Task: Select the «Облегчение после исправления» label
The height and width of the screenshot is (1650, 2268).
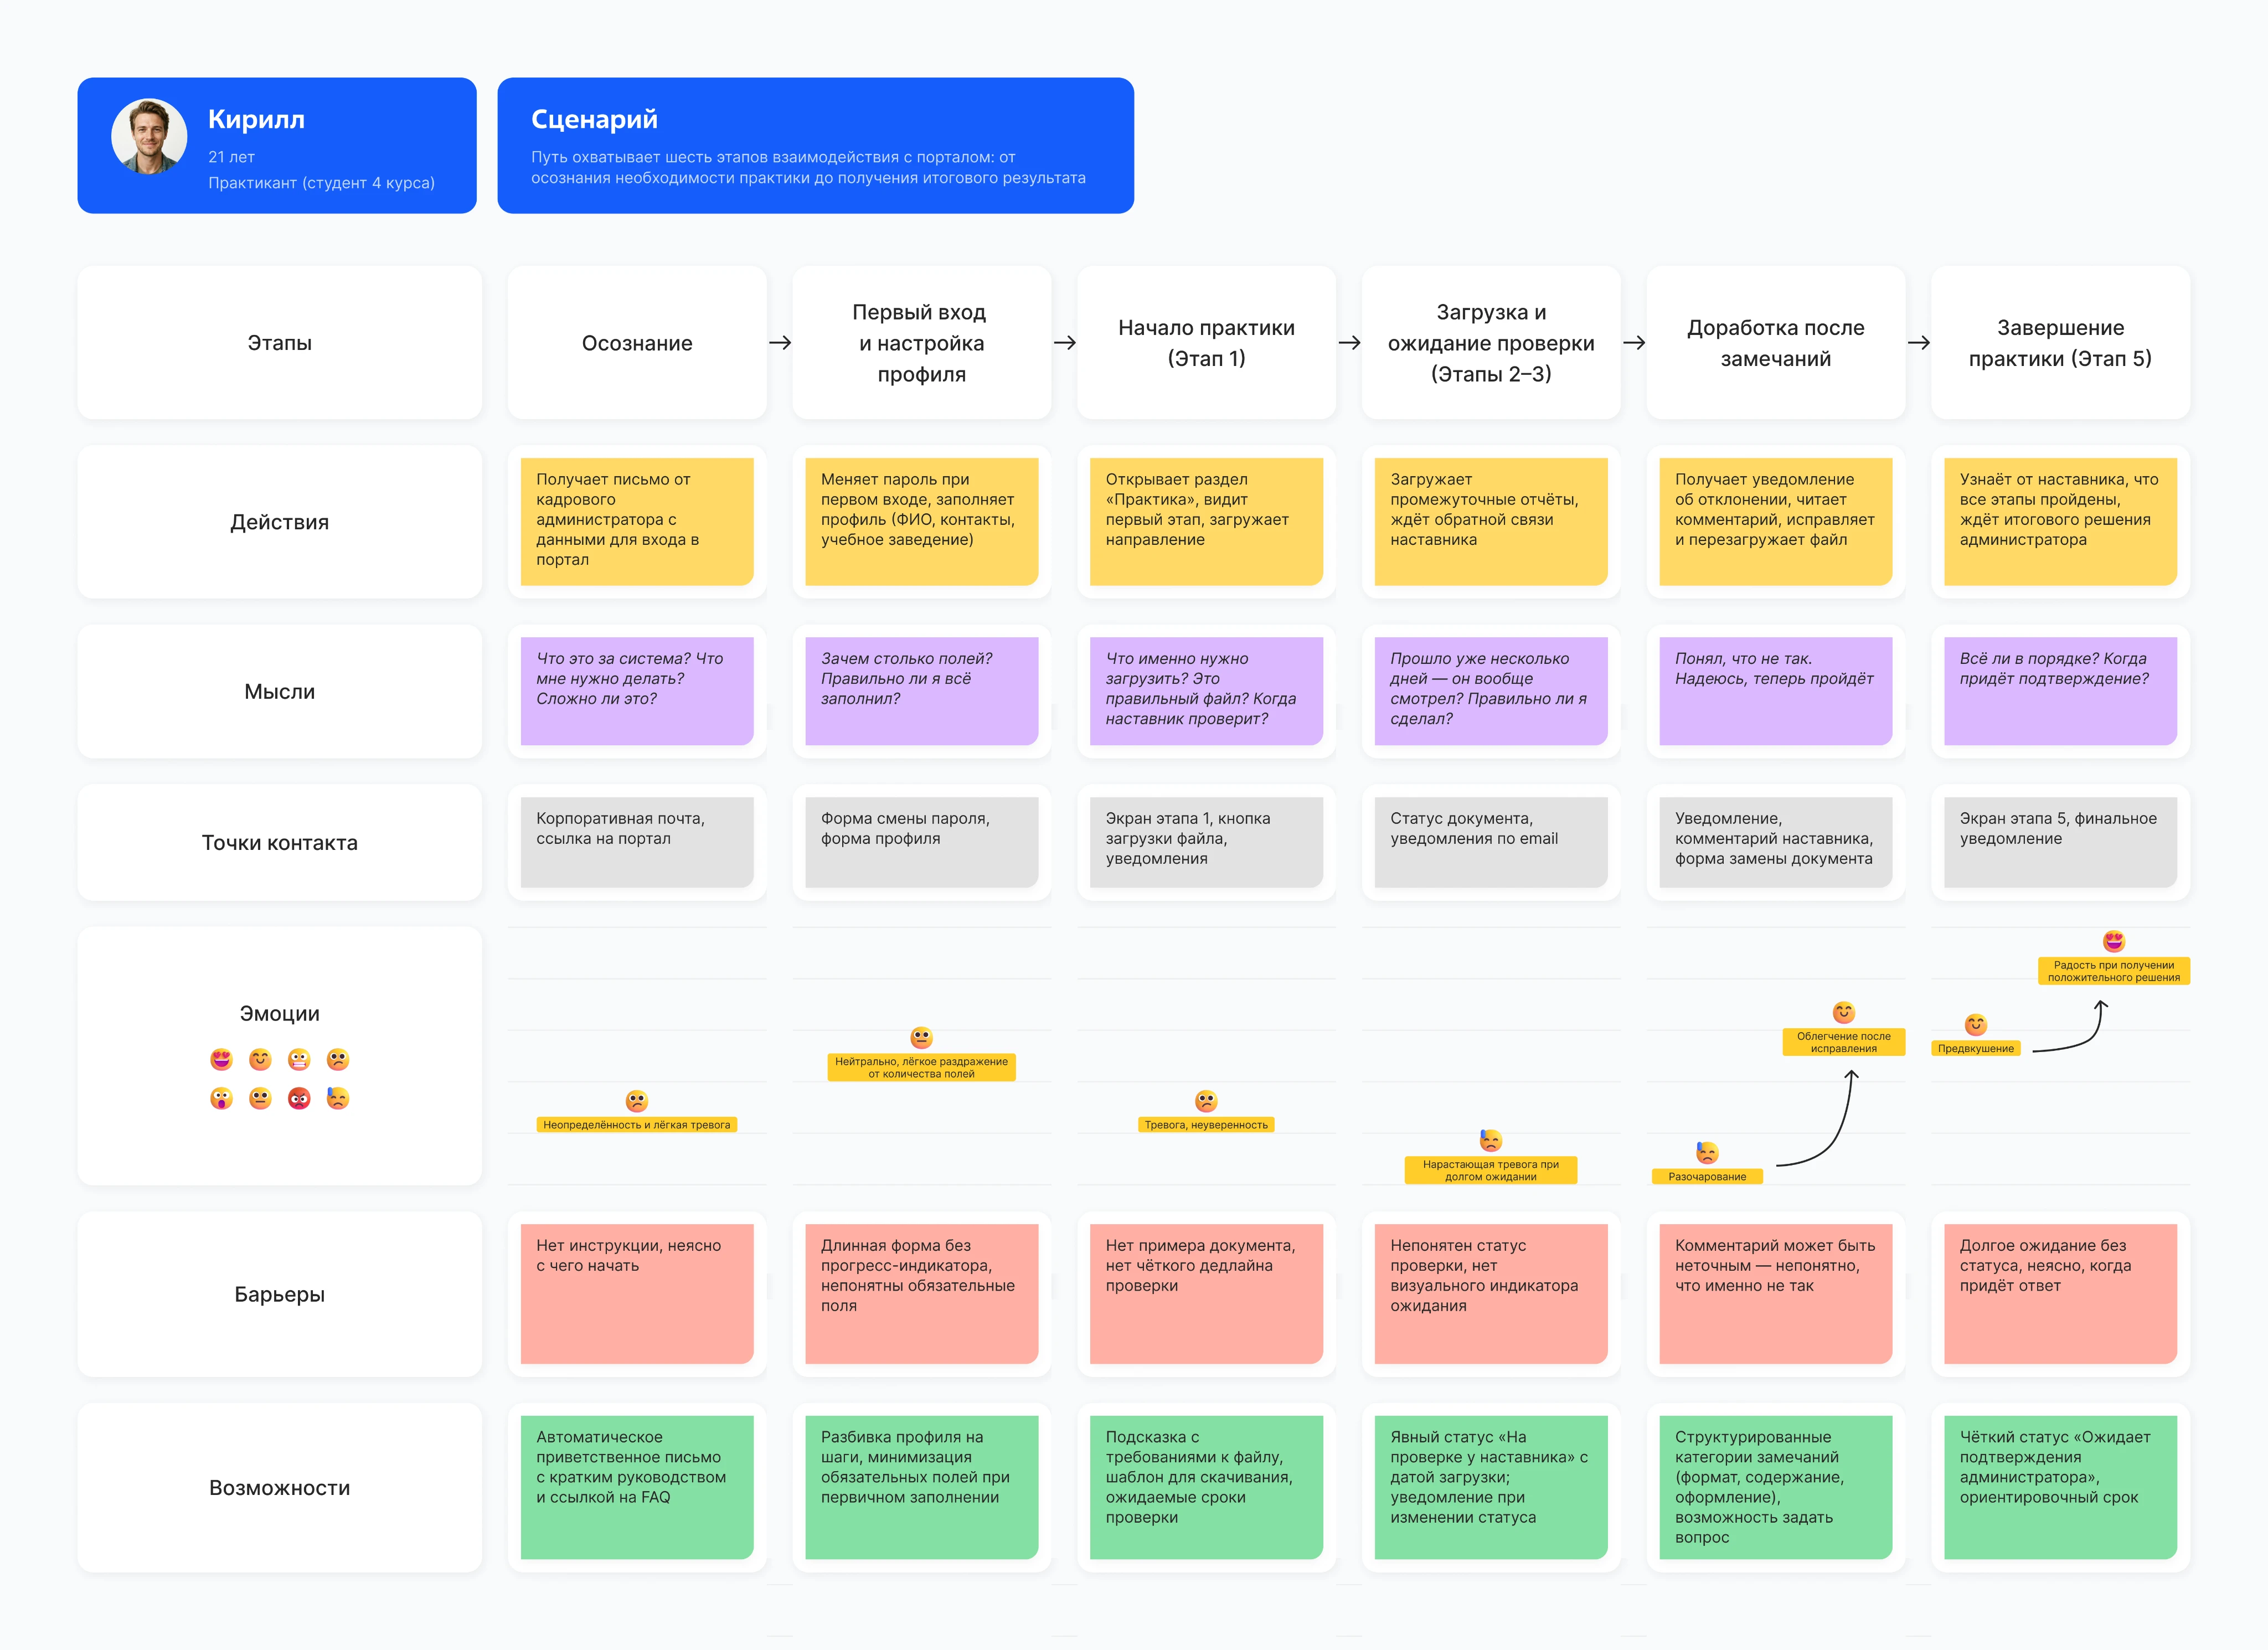Action: [x=1844, y=1042]
